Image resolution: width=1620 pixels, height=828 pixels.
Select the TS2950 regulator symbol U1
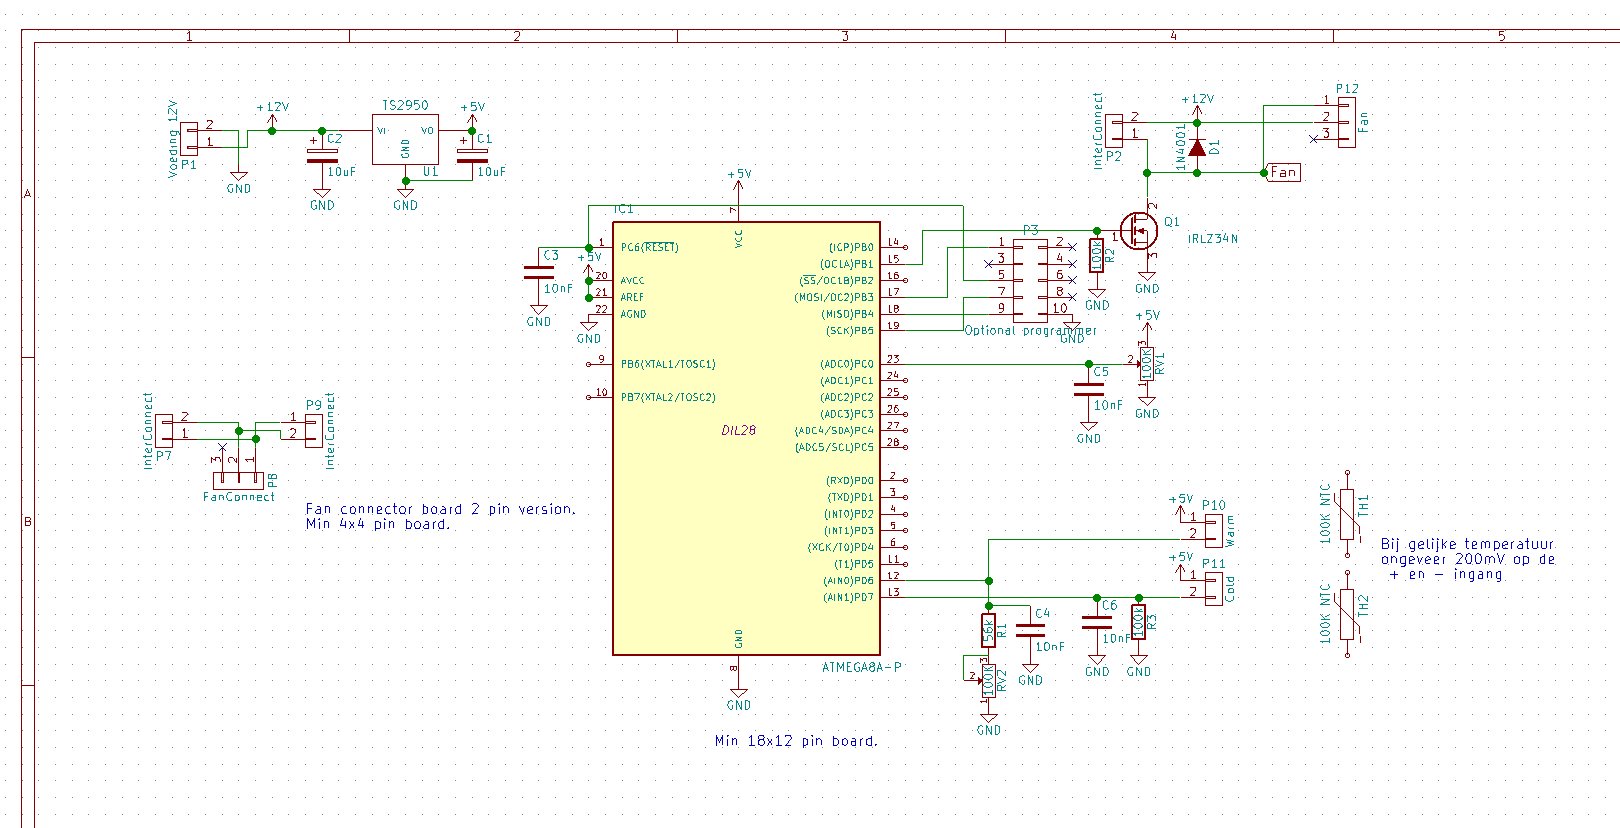[405, 139]
